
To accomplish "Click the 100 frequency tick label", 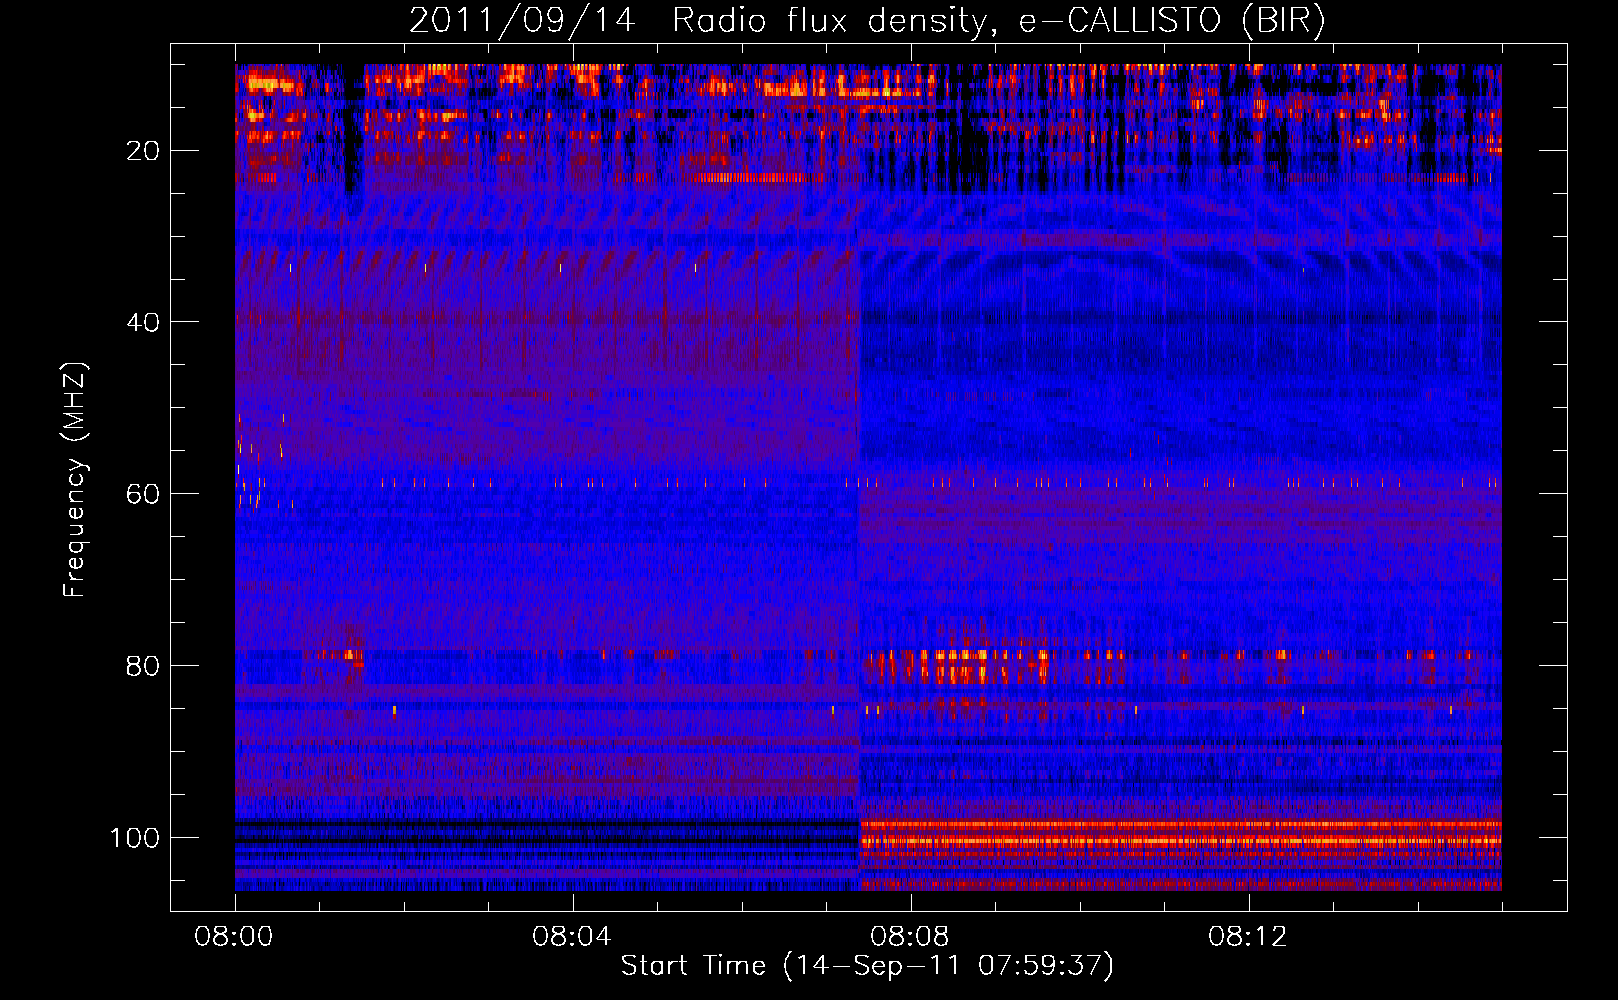I will tap(135, 837).
